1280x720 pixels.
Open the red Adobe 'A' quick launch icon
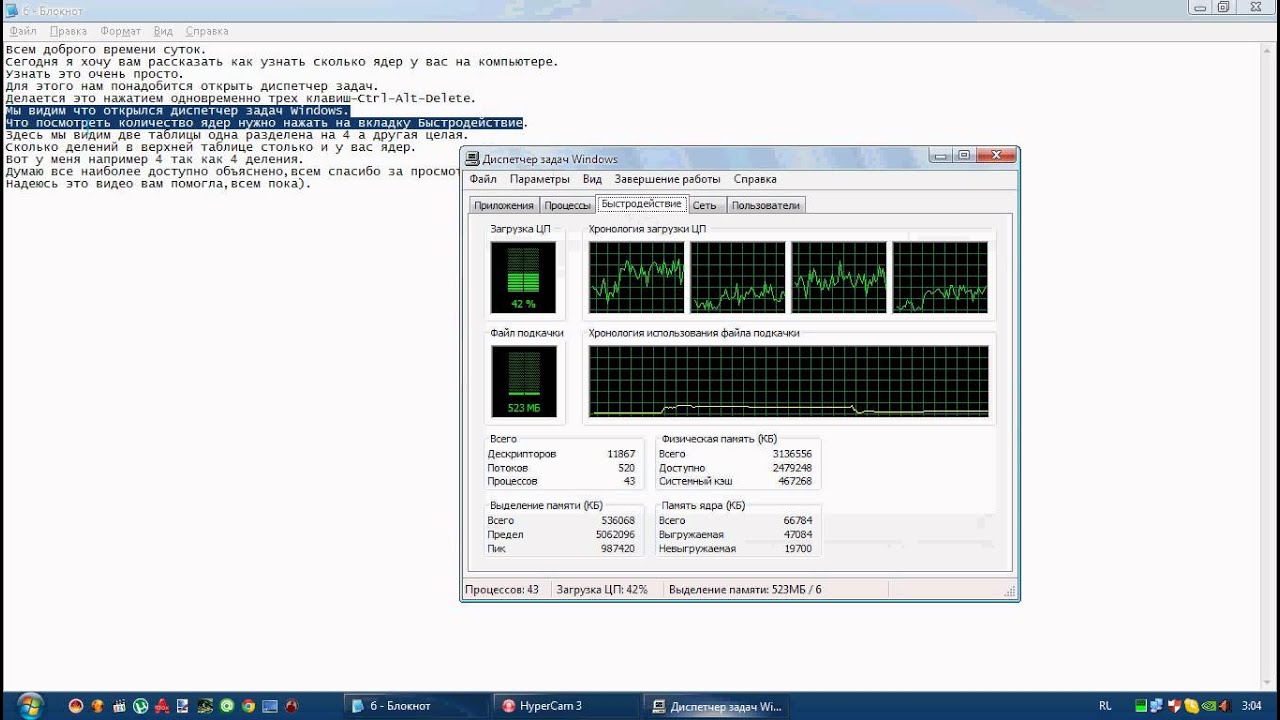(162, 706)
